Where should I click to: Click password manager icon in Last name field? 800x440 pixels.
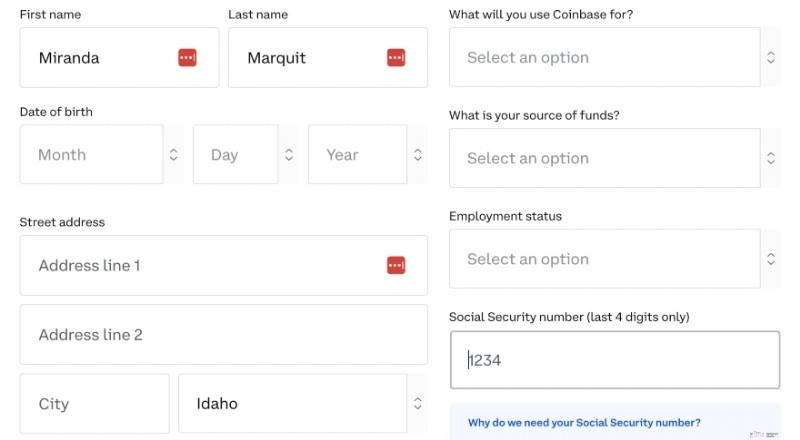[396, 58]
